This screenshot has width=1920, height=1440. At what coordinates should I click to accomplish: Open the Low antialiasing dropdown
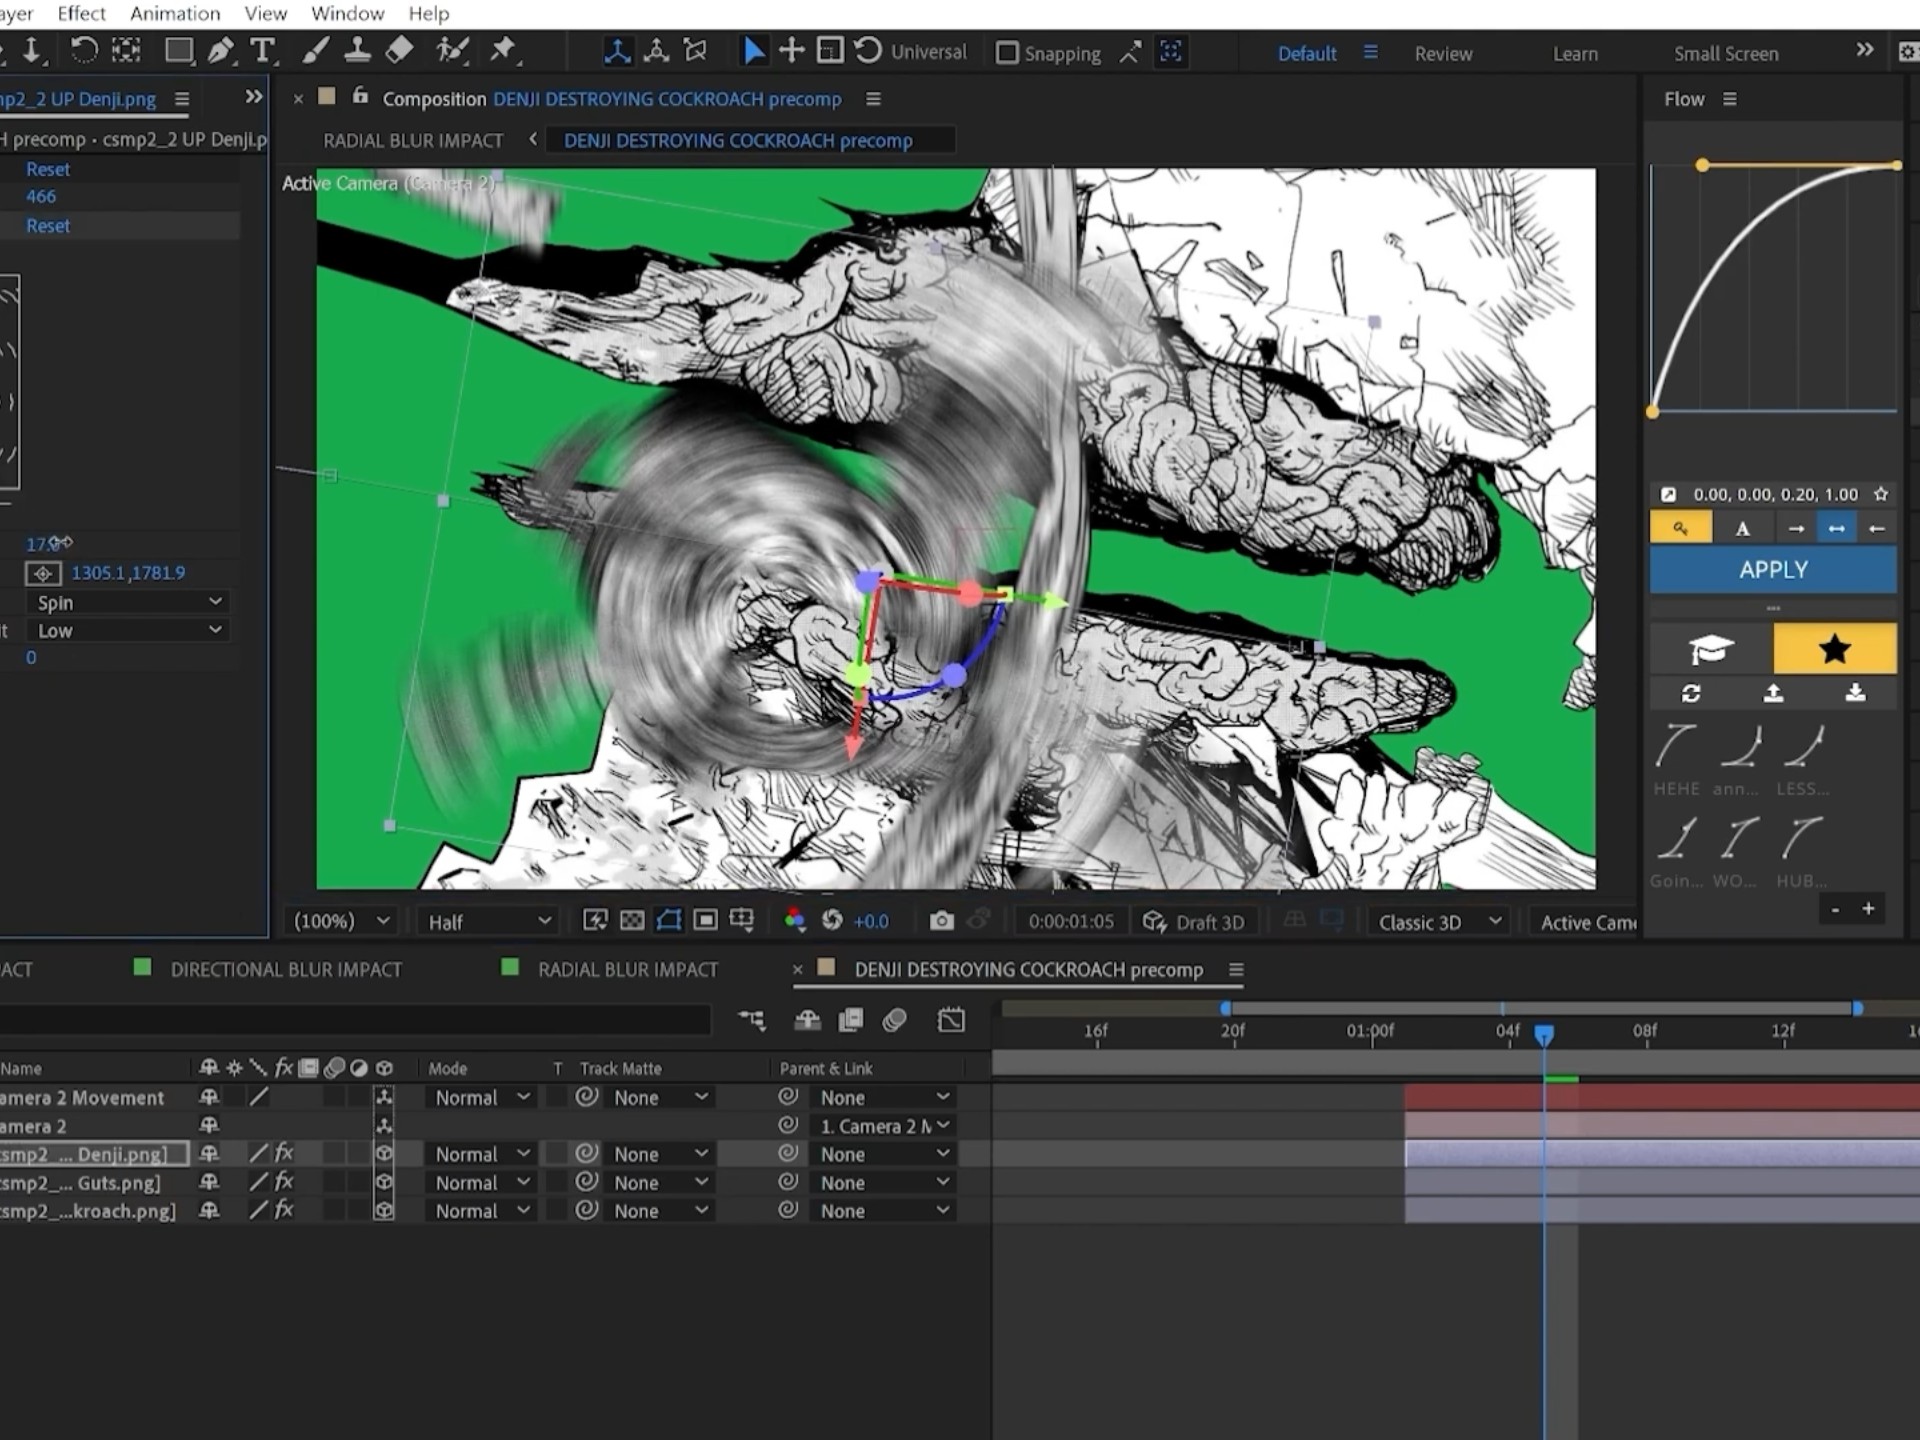coord(128,630)
